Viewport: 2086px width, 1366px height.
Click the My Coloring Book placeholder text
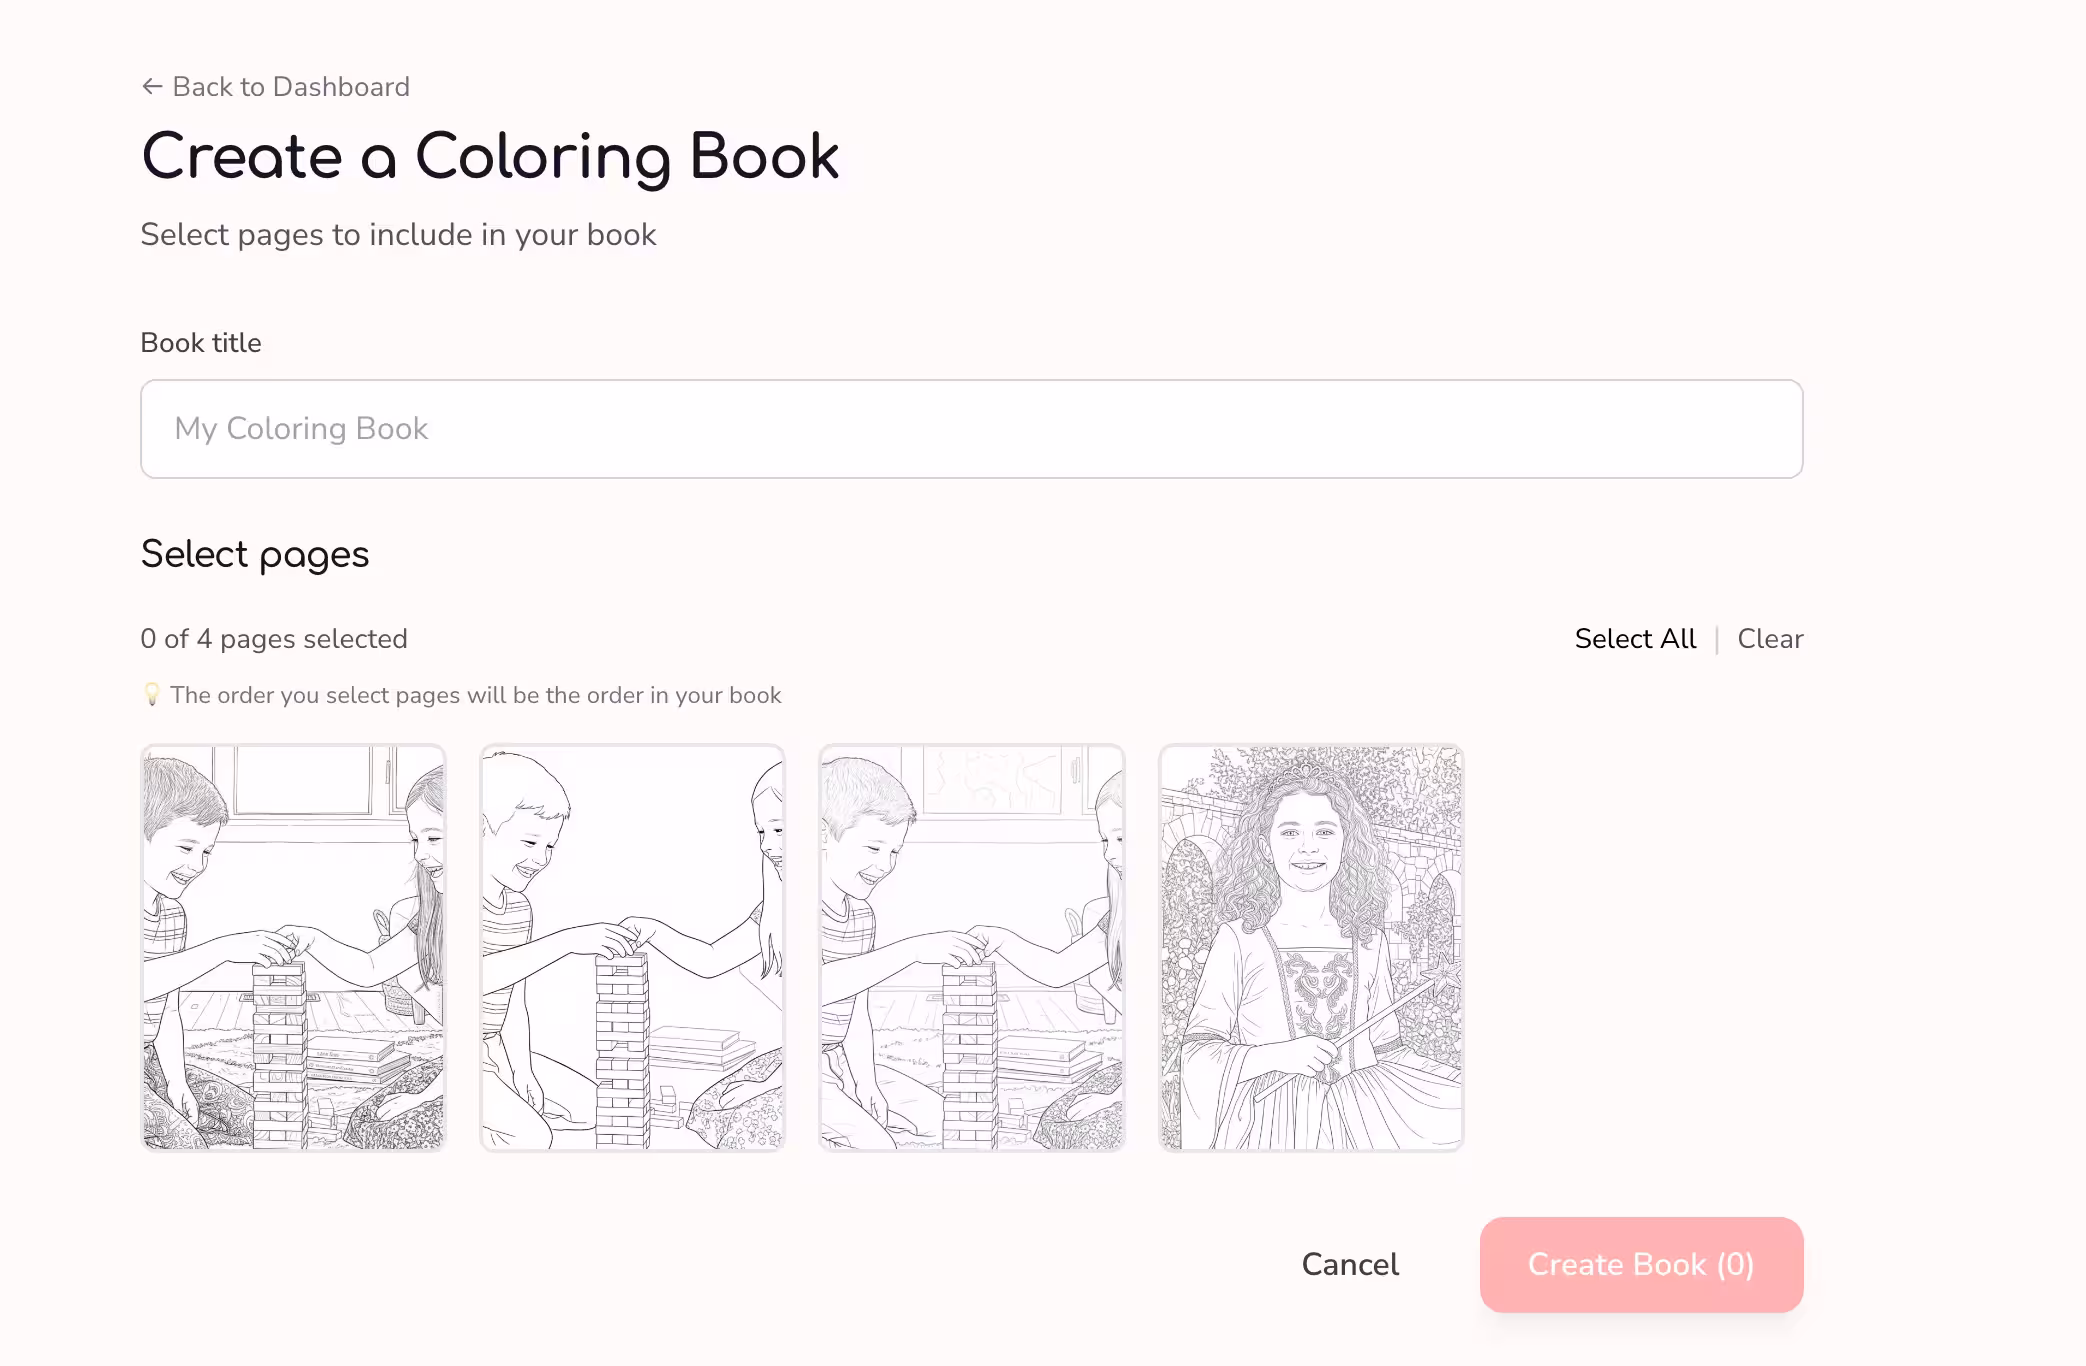(301, 429)
